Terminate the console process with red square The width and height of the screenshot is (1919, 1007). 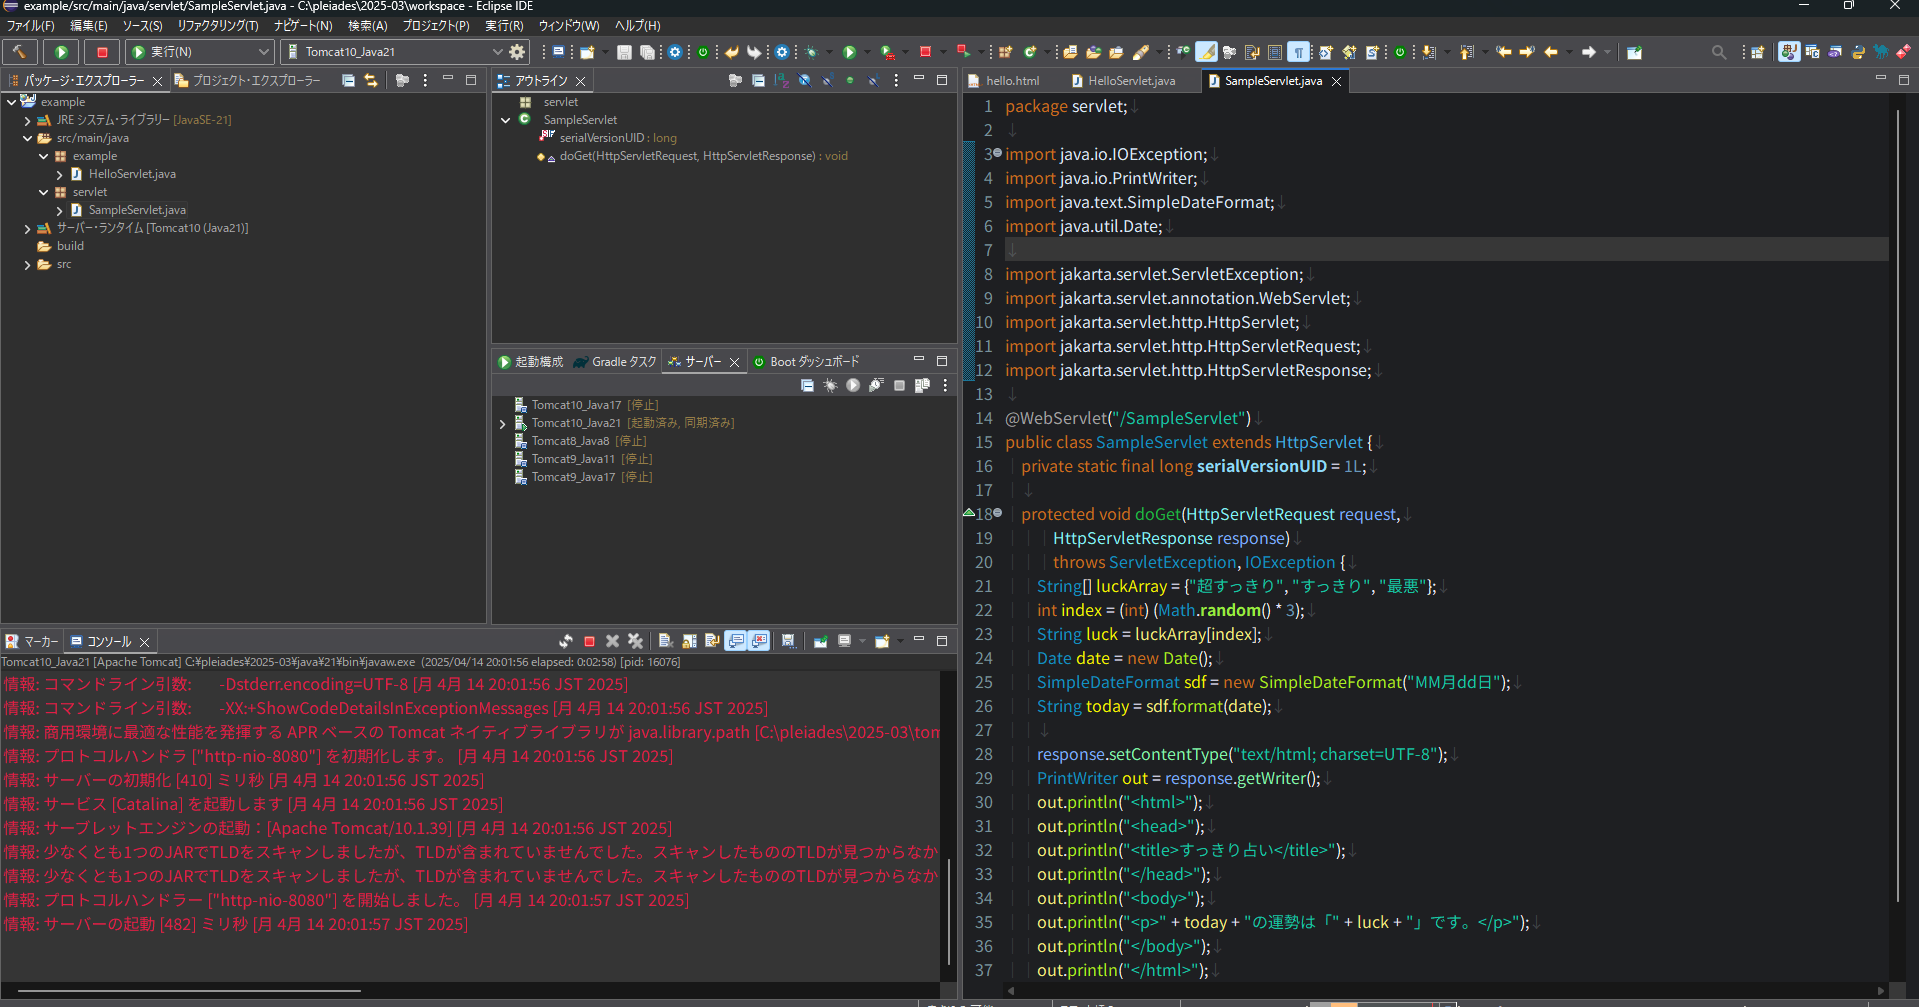(x=589, y=642)
